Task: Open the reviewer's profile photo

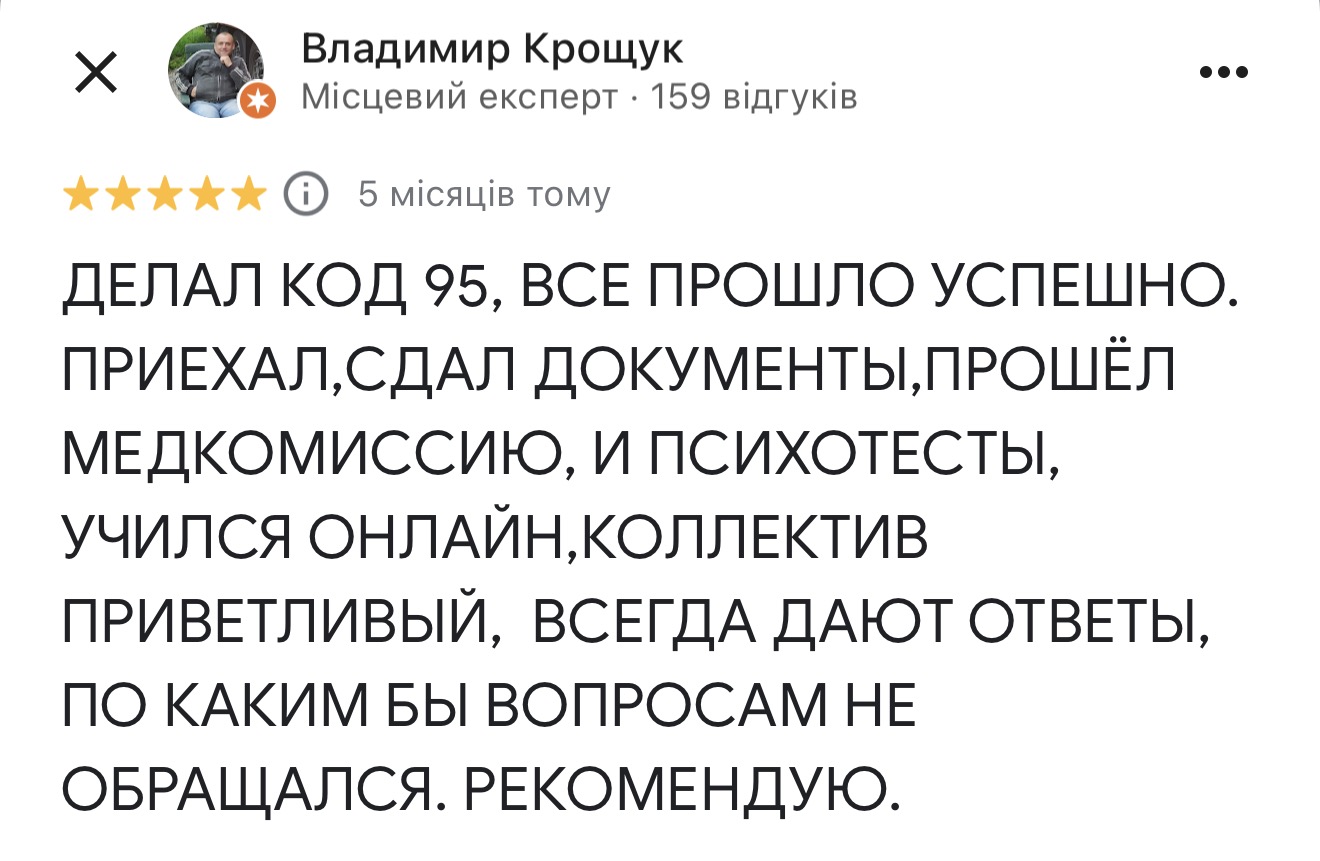Action: point(215,70)
